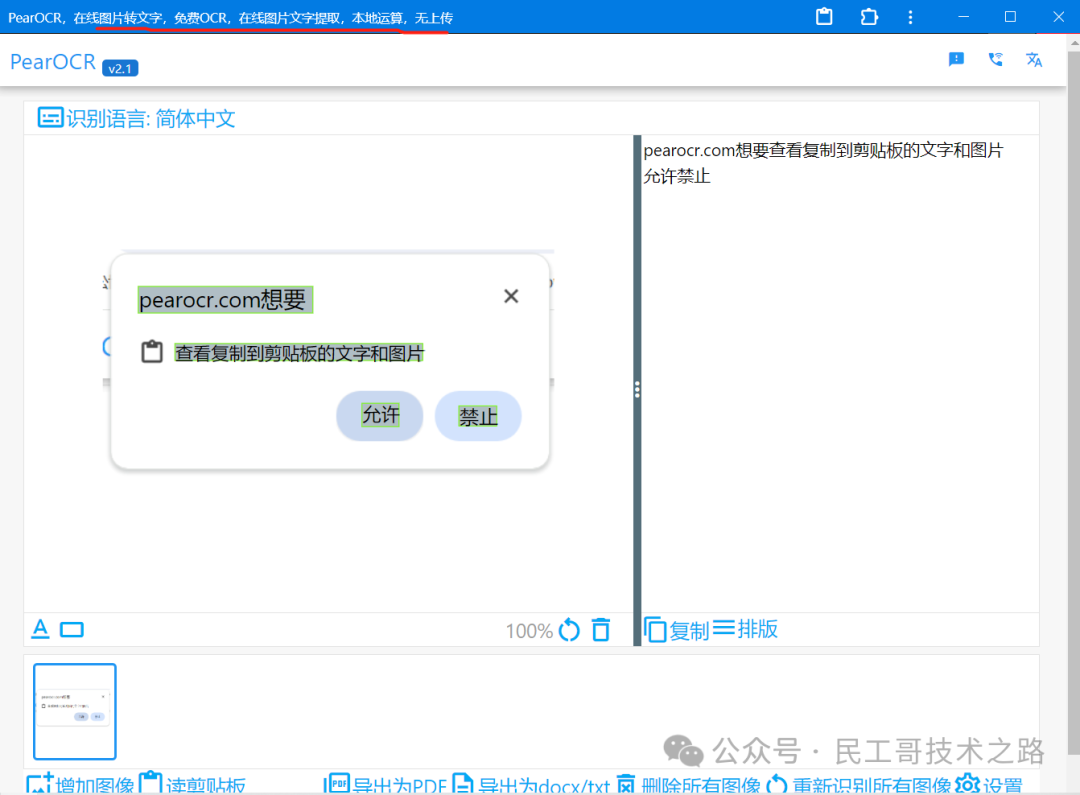Click 复制 copy button
1080x795 pixels.
tap(677, 630)
